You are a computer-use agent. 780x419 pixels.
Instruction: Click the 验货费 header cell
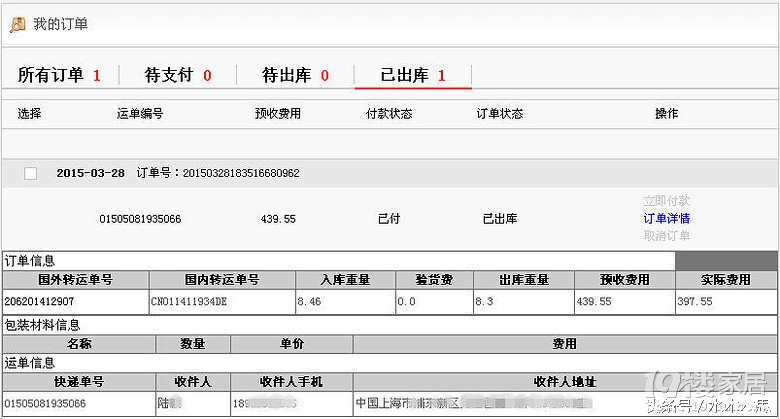[435, 280]
